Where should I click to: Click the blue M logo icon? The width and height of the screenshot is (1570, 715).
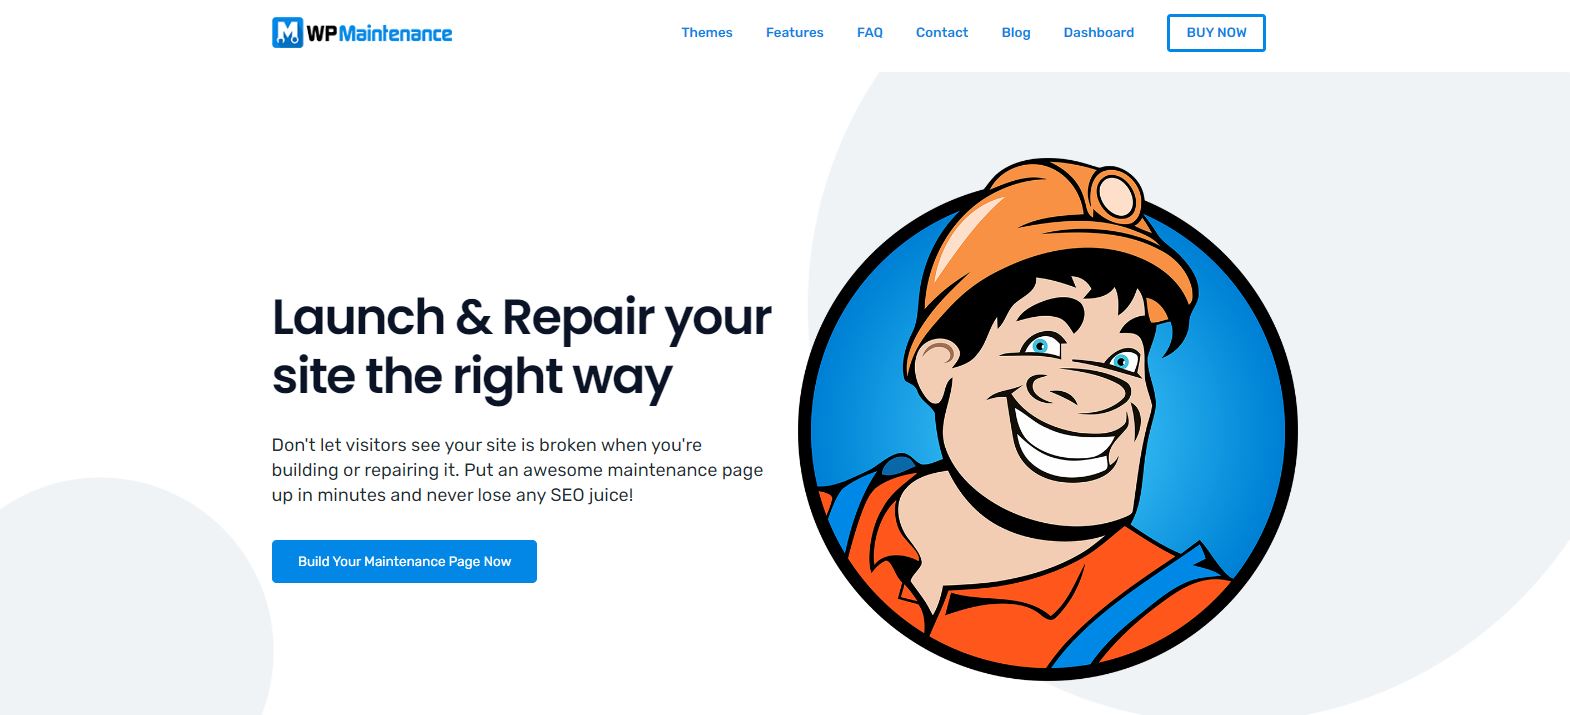(x=287, y=32)
